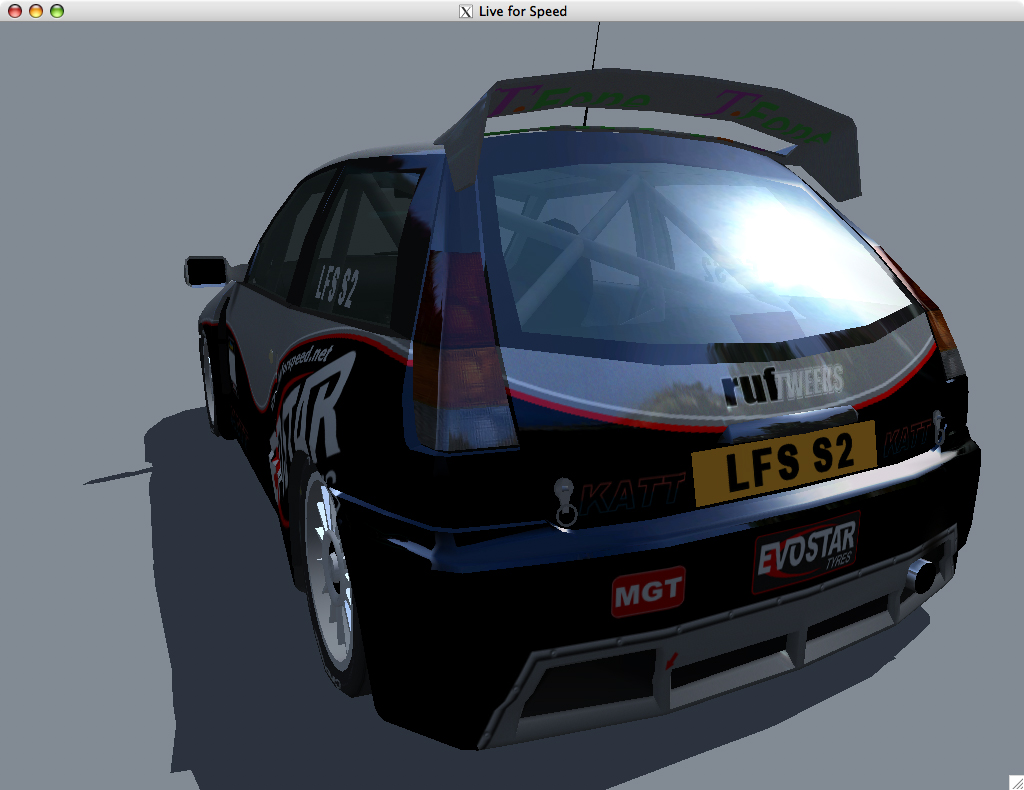The image size is (1024, 790).
Task: Click the LFS S2 text on side window
Action: pos(337,285)
